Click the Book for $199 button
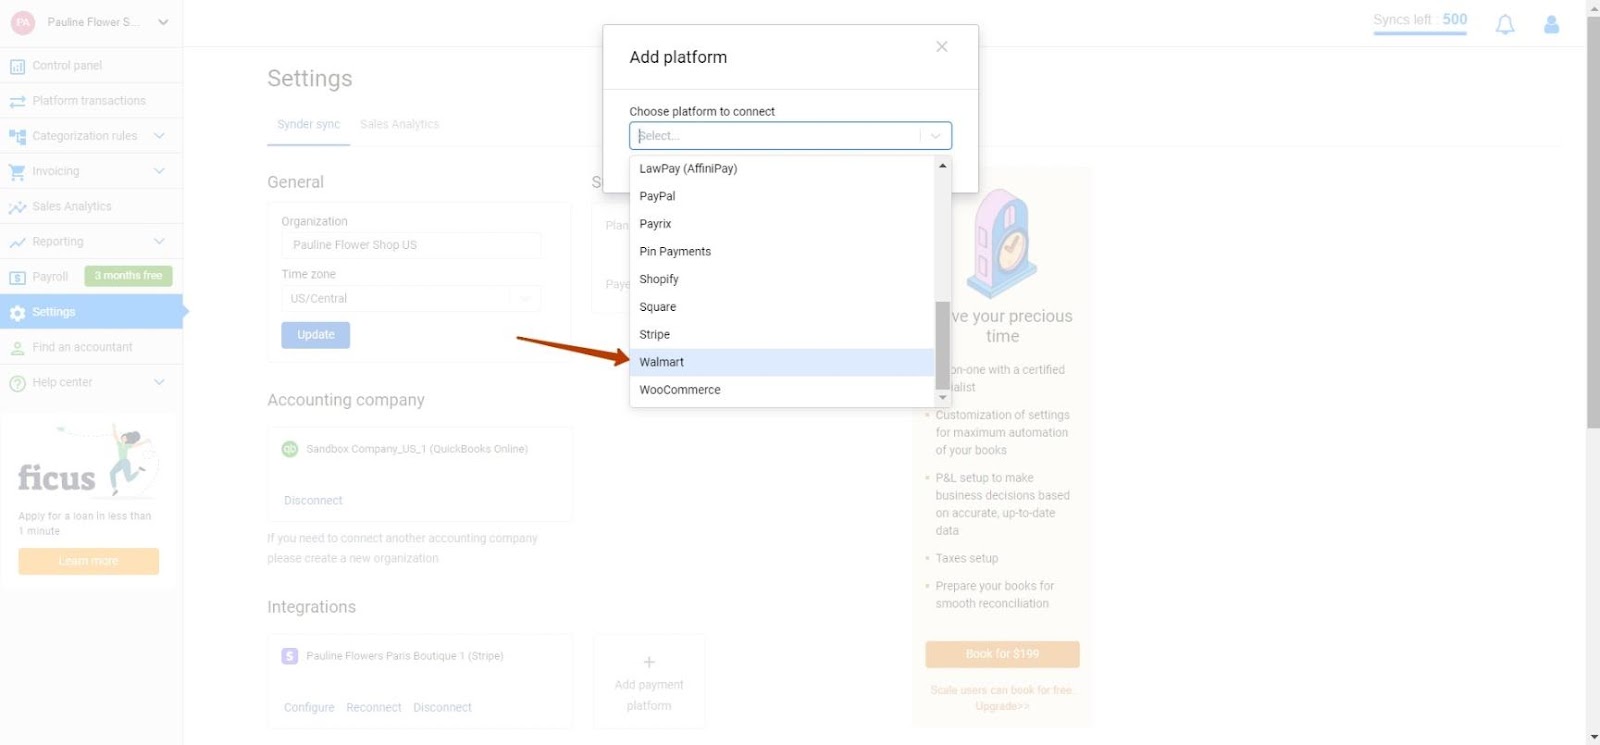The width and height of the screenshot is (1600, 745). pyautogui.click(x=1002, y=654)
